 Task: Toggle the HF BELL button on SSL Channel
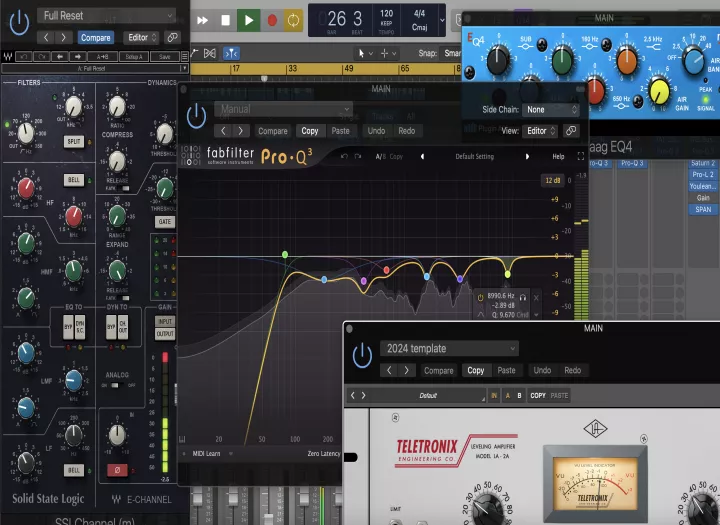pos(73,180)
